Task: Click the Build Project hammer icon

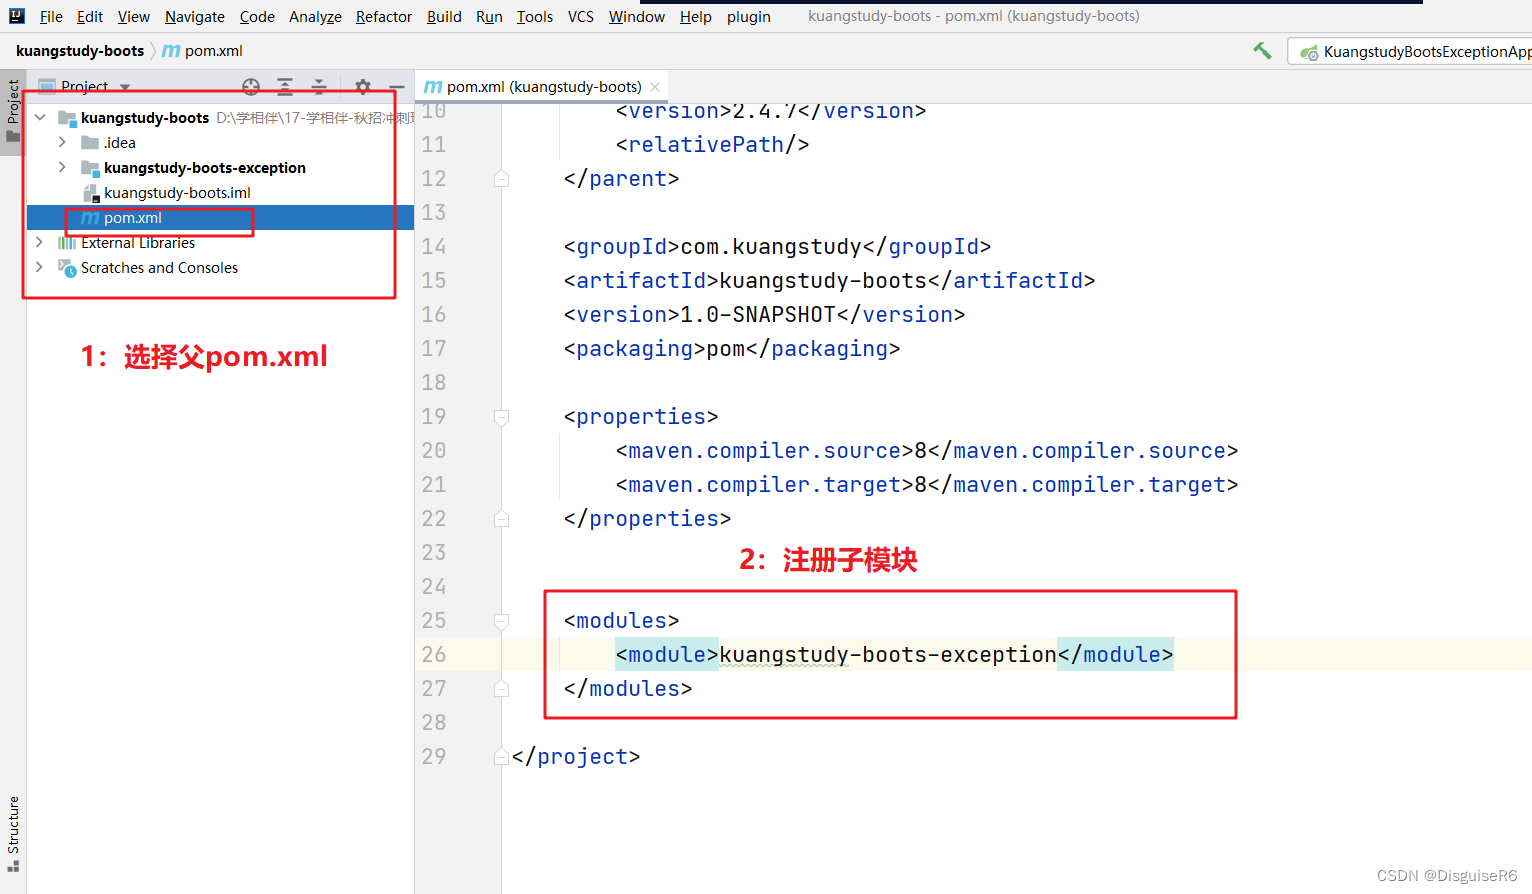Action: [x=1263, y=51]
